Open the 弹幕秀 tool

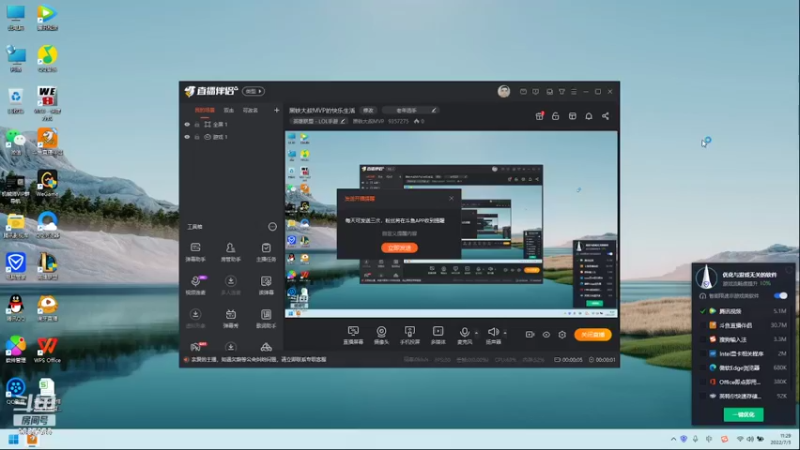pos(231,318)
